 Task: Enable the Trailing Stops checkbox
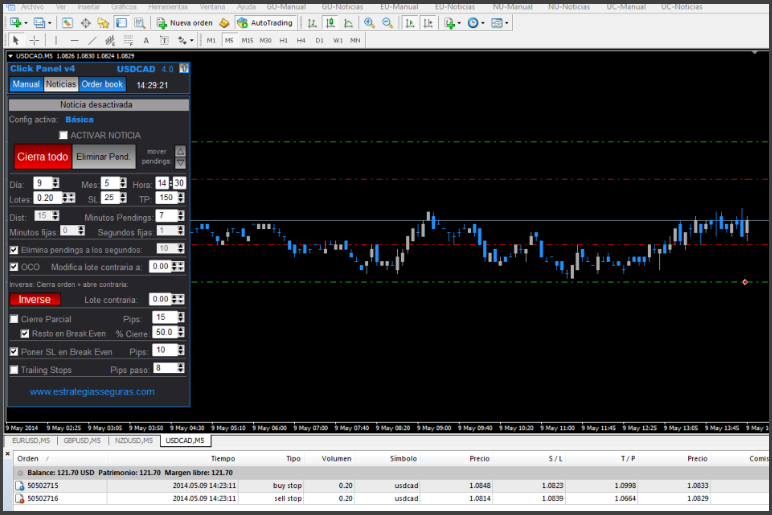[x=13, y=369]
